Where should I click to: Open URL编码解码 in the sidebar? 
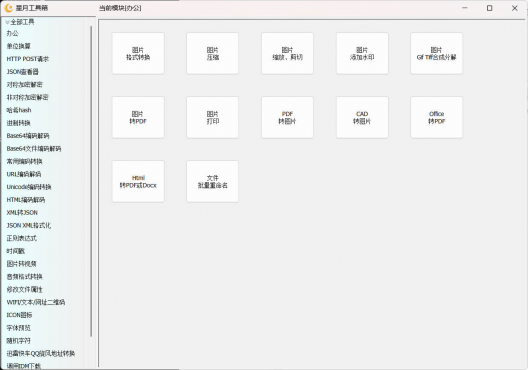tap(24, 174)
